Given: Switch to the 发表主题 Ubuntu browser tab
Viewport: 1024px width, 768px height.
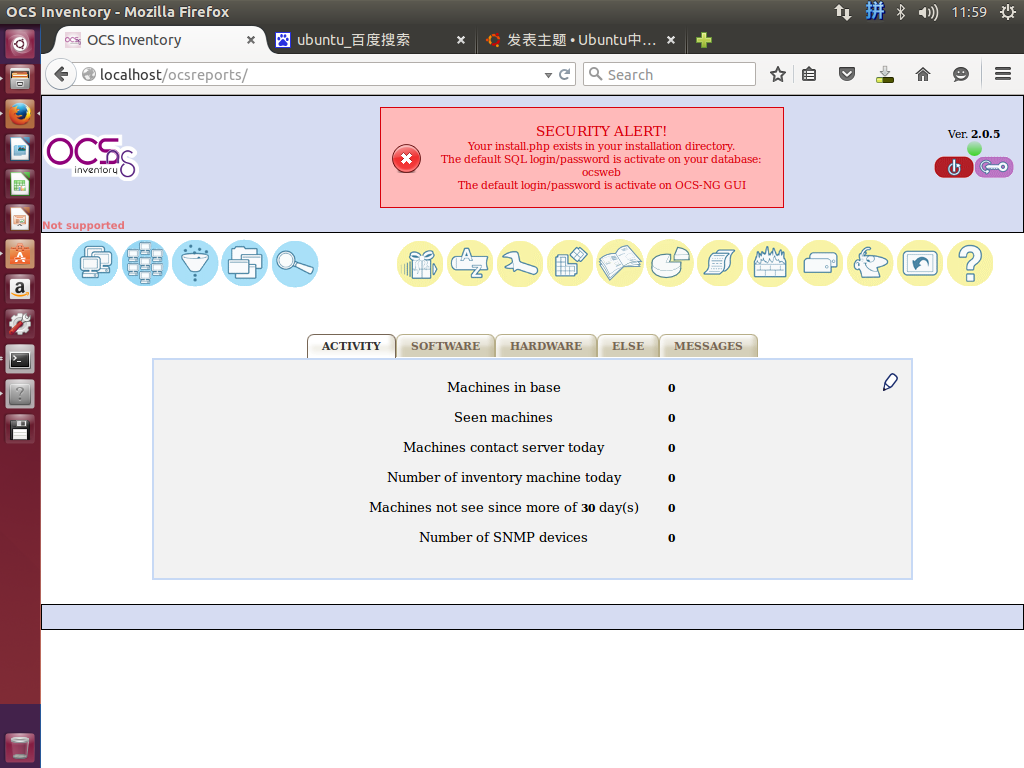Looking at the screenshot, I should (x=581, y=40).
